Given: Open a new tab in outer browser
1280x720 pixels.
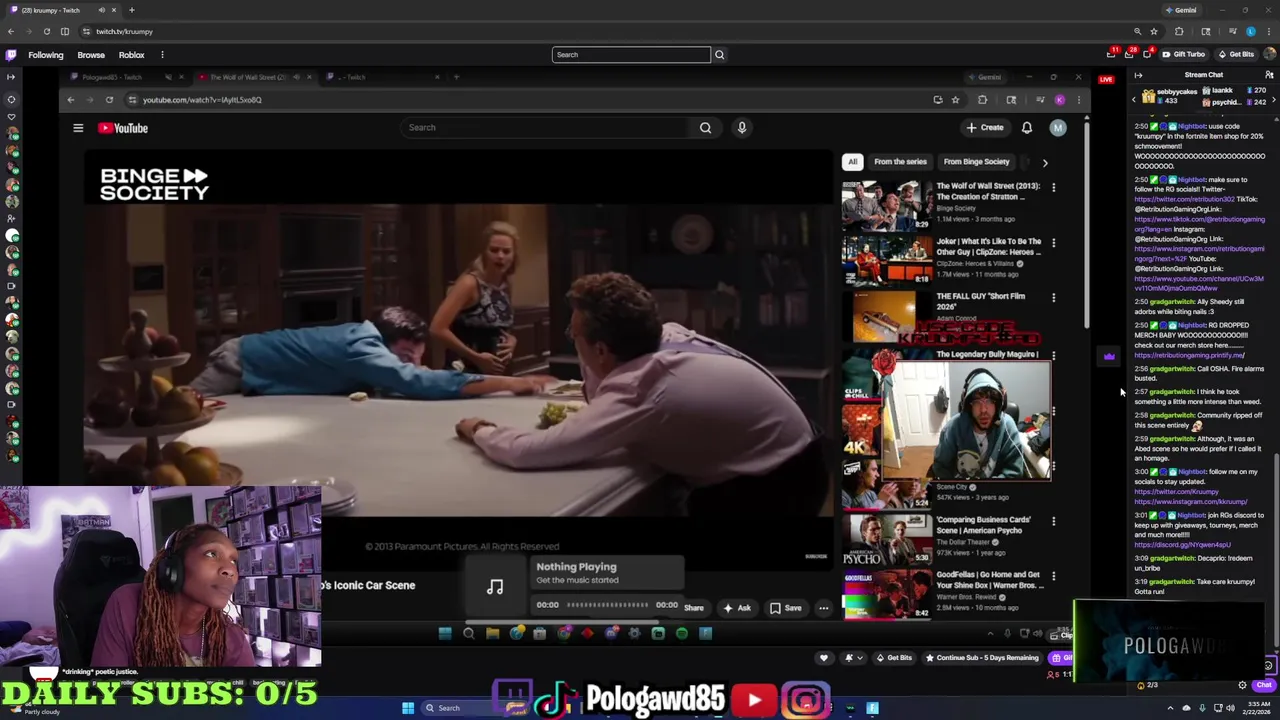Looking at the screenshot, I should [x=131, y=10].
